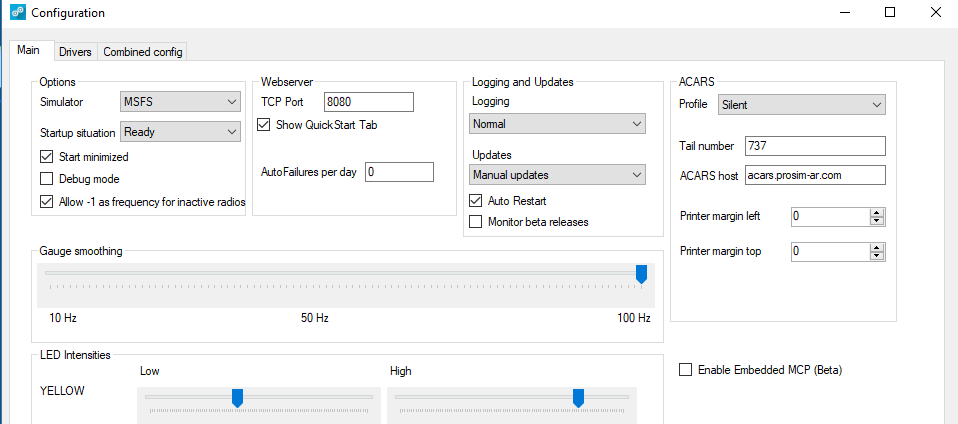The image size is (958, 424).
Task: Click the 100 Hz label under Gauge smoothing
Action: tap(634, 318)
